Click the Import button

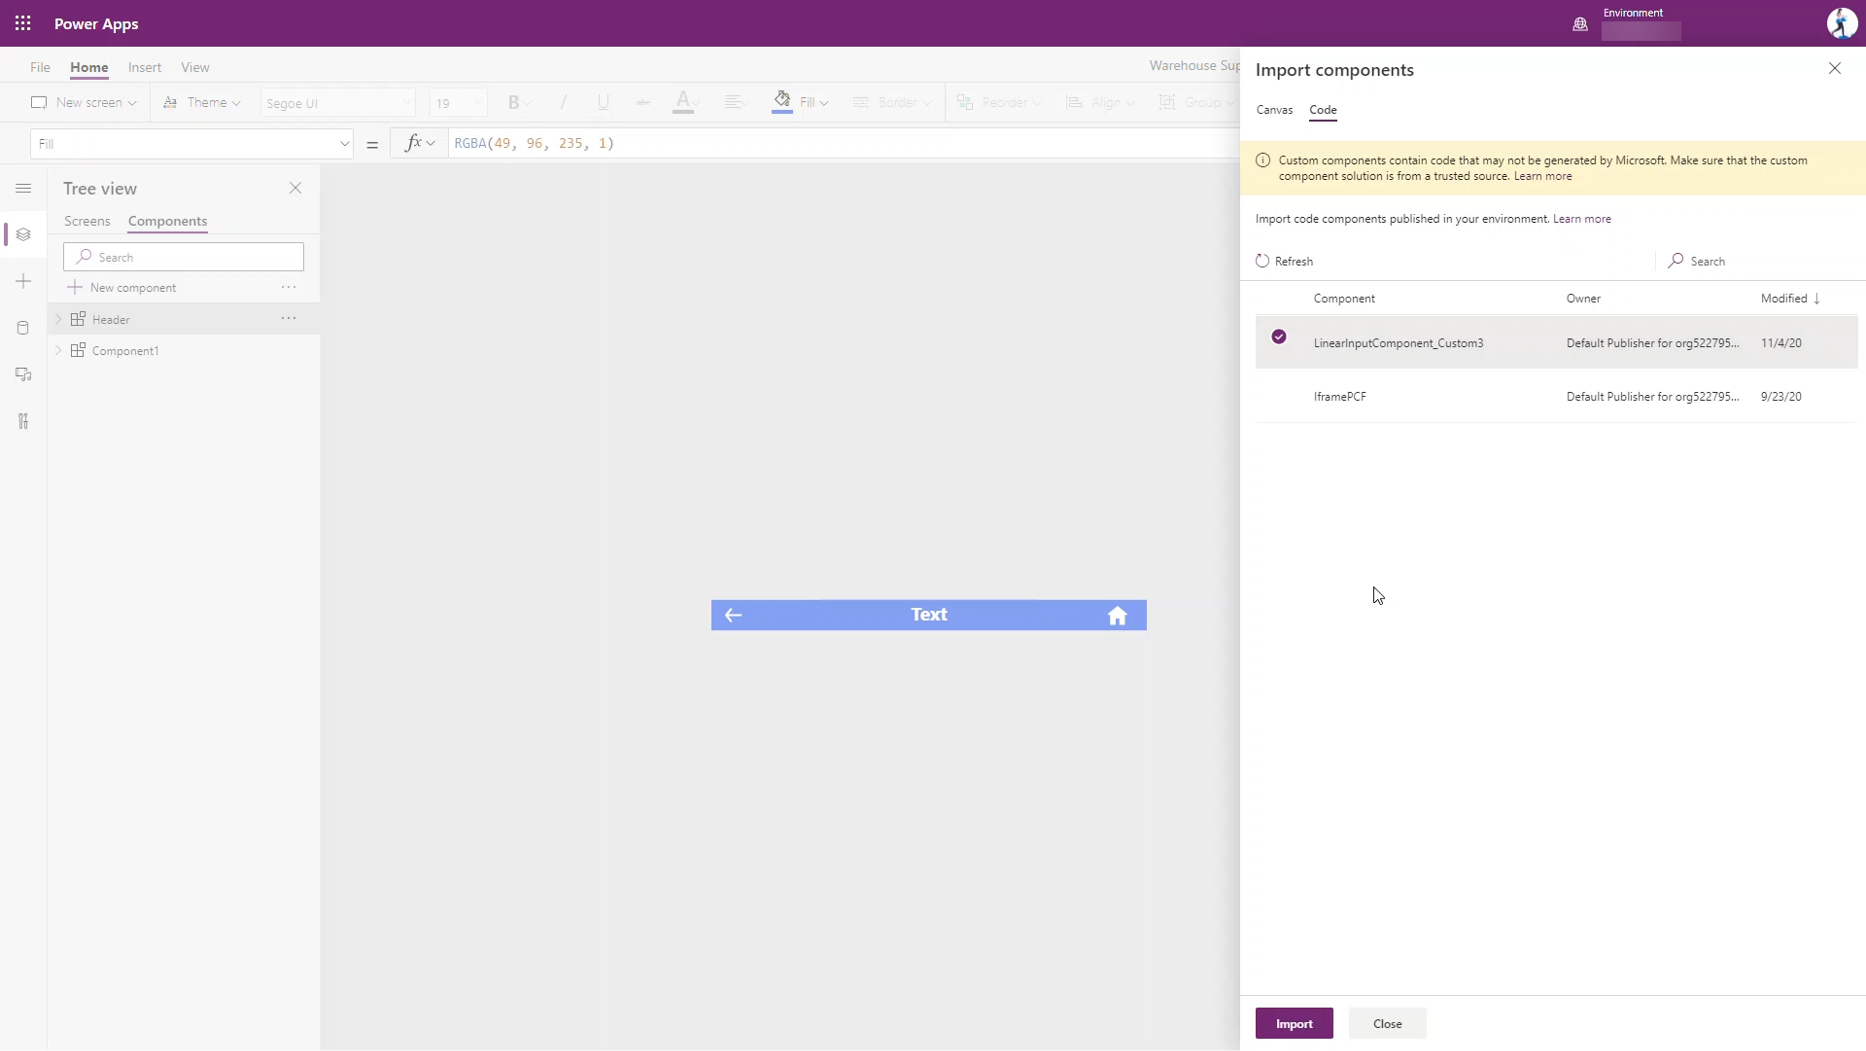point(1294,1023)
